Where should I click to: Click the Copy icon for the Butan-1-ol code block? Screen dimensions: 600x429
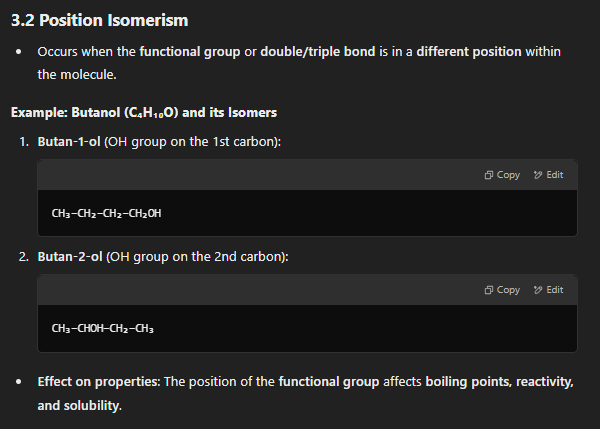[x=488, y=175]
